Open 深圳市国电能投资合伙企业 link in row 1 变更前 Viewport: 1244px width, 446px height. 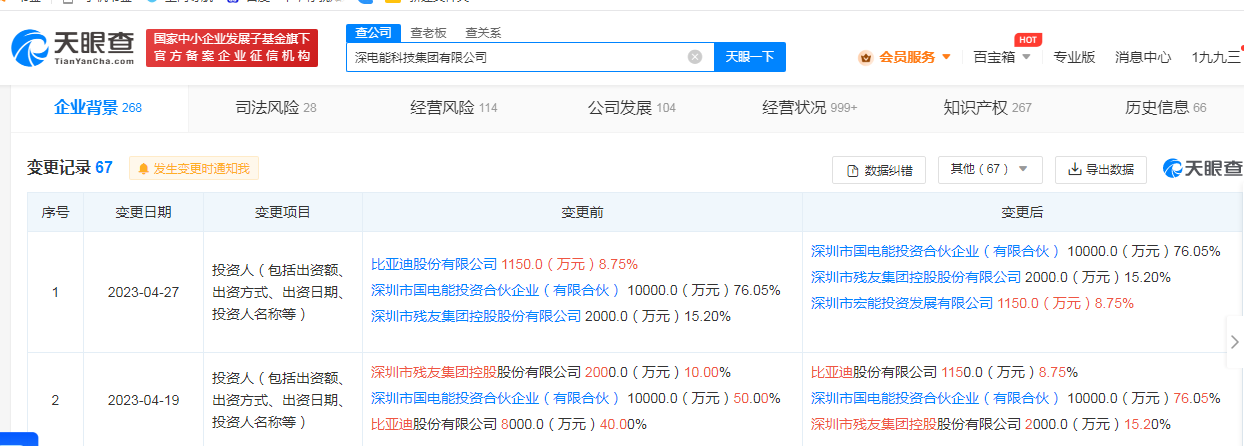tap(496, 291)
